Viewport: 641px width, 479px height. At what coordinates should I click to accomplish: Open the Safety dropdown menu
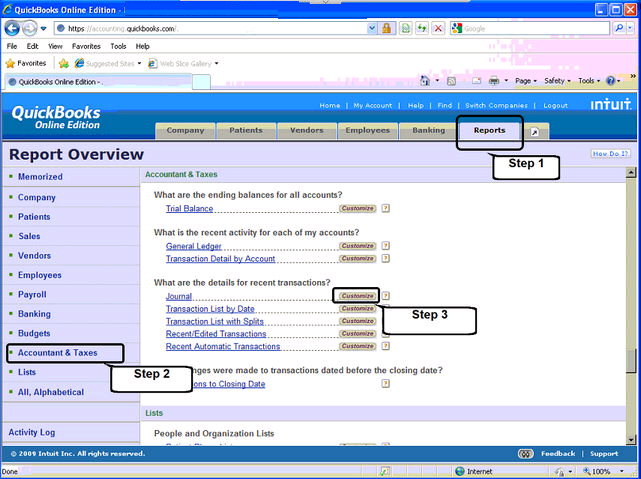(557, 81)
